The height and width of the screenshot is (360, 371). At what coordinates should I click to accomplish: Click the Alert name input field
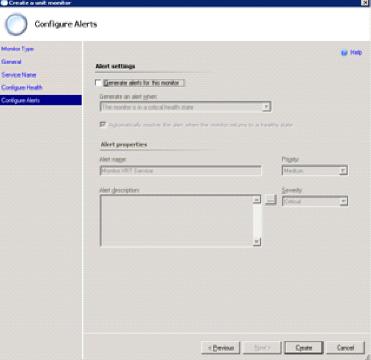click(x=180, y=171)
